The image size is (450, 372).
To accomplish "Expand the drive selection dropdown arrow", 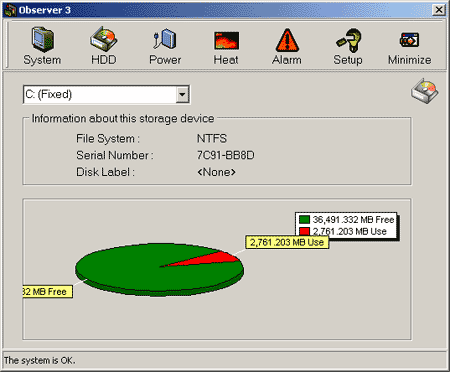I will [x=182, y=94].
